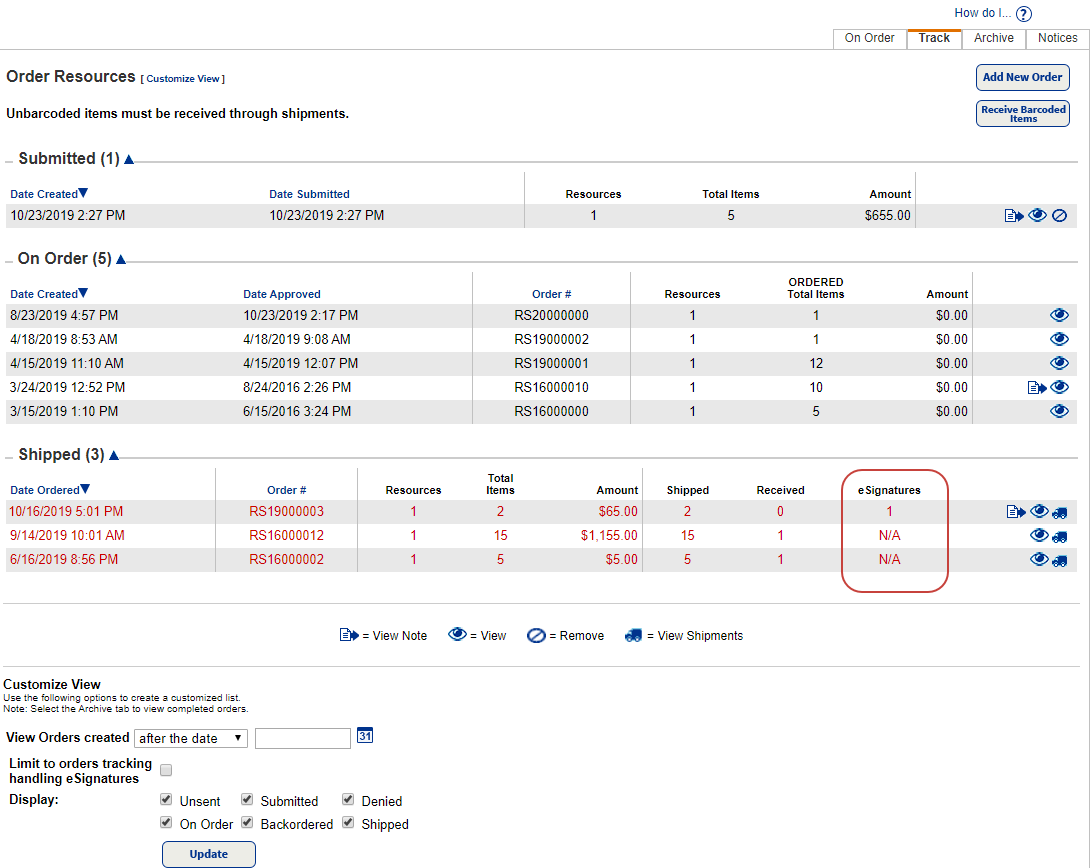The image size is (1090, 868).
Task: Click the date input field
Action: [302, 738]
